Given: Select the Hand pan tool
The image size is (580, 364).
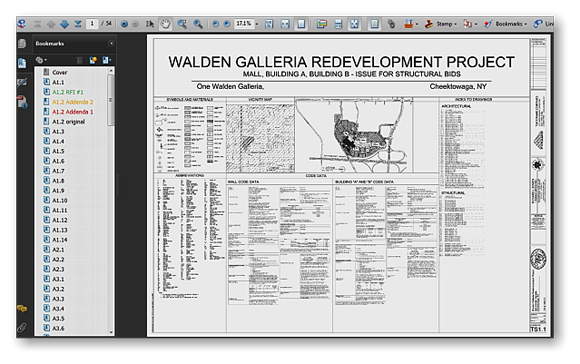Looking at the screenshot, I should 165,24.
